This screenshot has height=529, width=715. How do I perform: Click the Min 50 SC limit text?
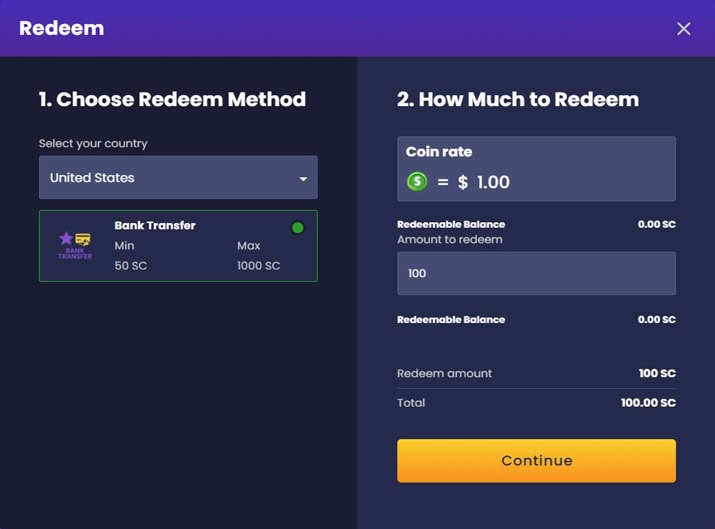131,256
